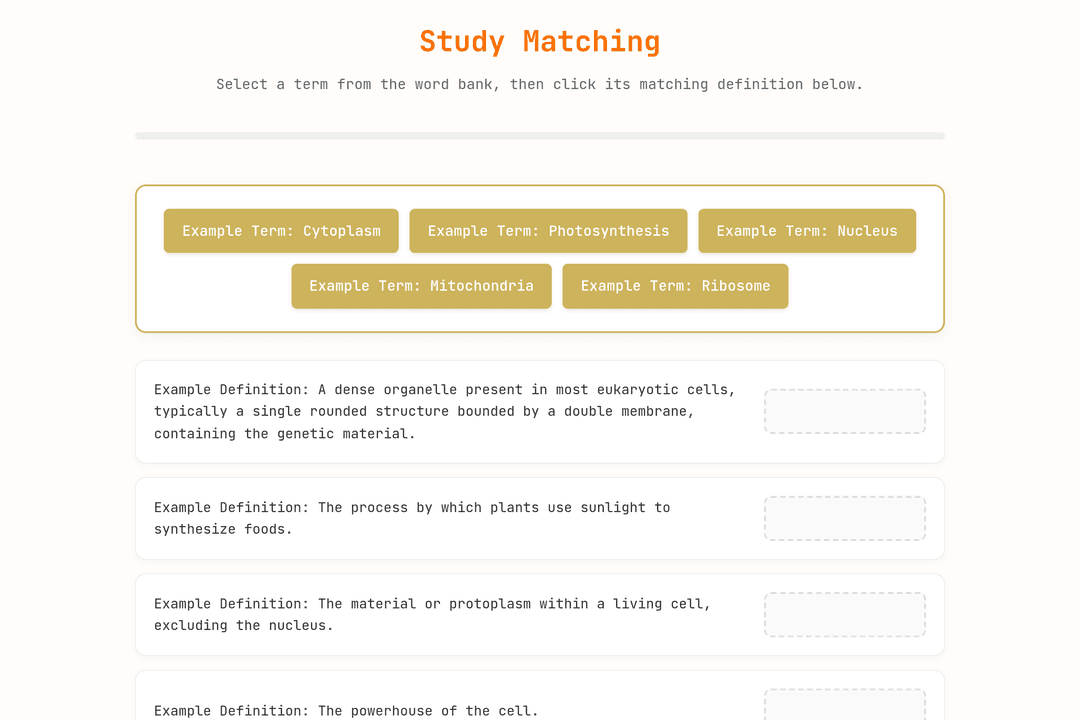Click empty answer slot beside sunlight definition

[x=844, y=518]
